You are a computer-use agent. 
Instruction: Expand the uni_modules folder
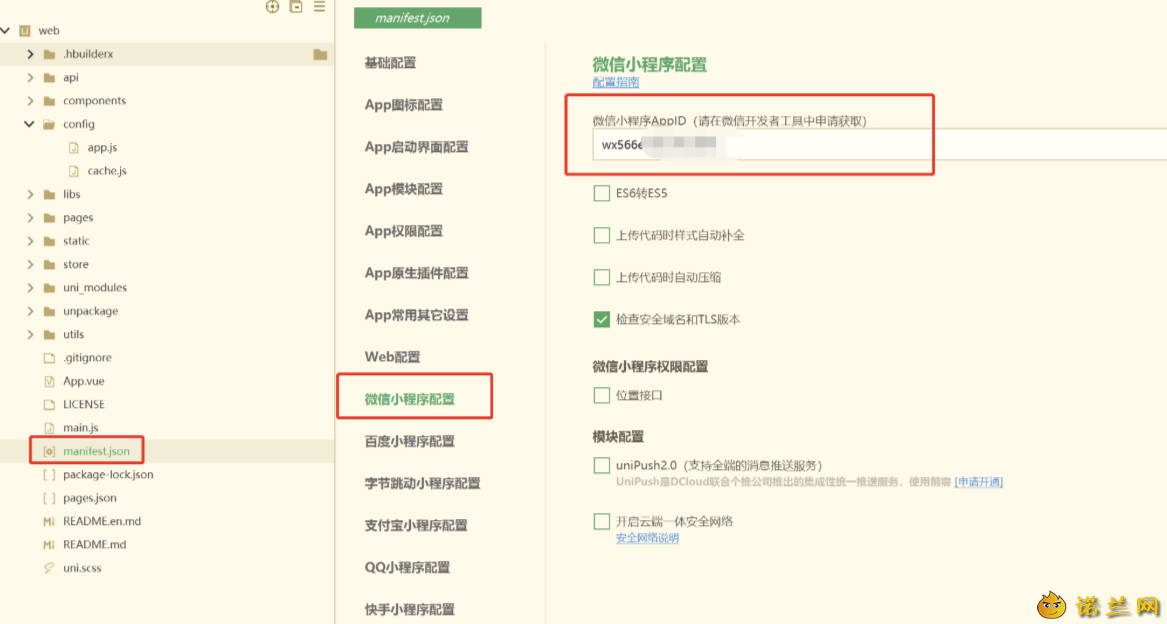point(31,287)
